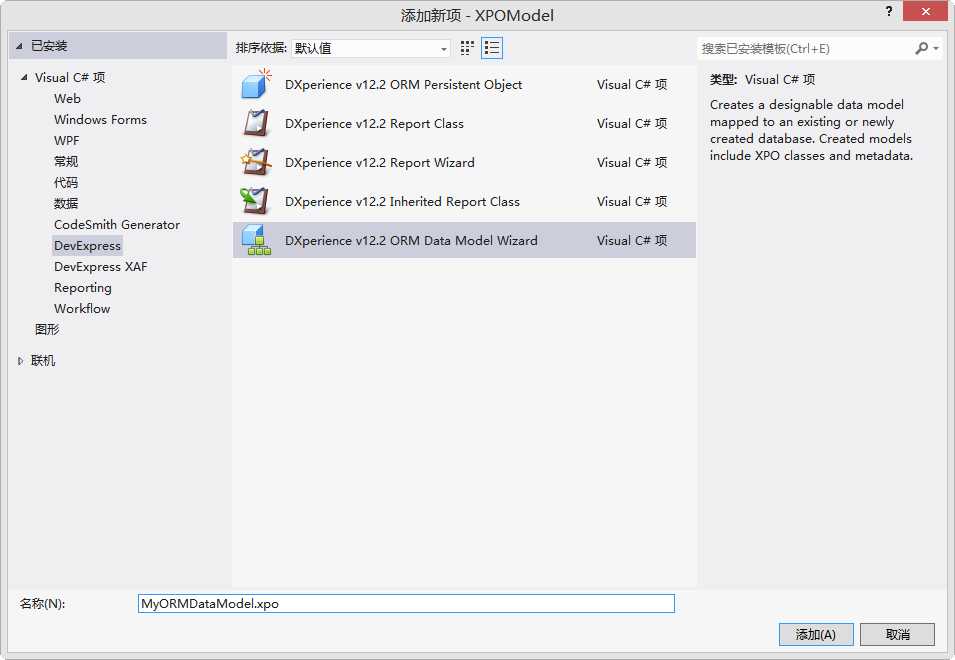Image resolution: width=955 pixels, height=660 pixels.
Task: Select the Web category
Action: pos(67,99)
